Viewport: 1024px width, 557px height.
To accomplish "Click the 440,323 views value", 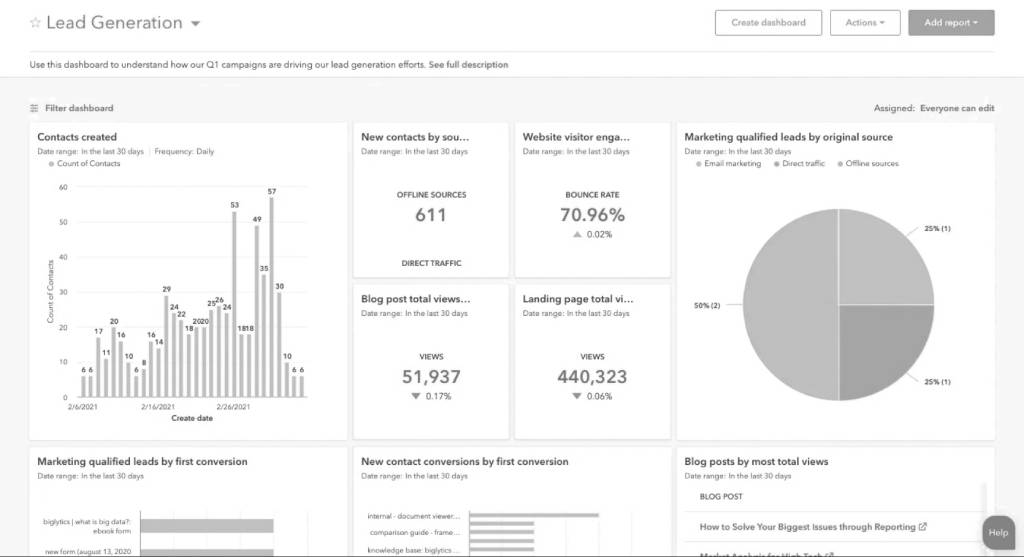I will (x=592, y=377).
